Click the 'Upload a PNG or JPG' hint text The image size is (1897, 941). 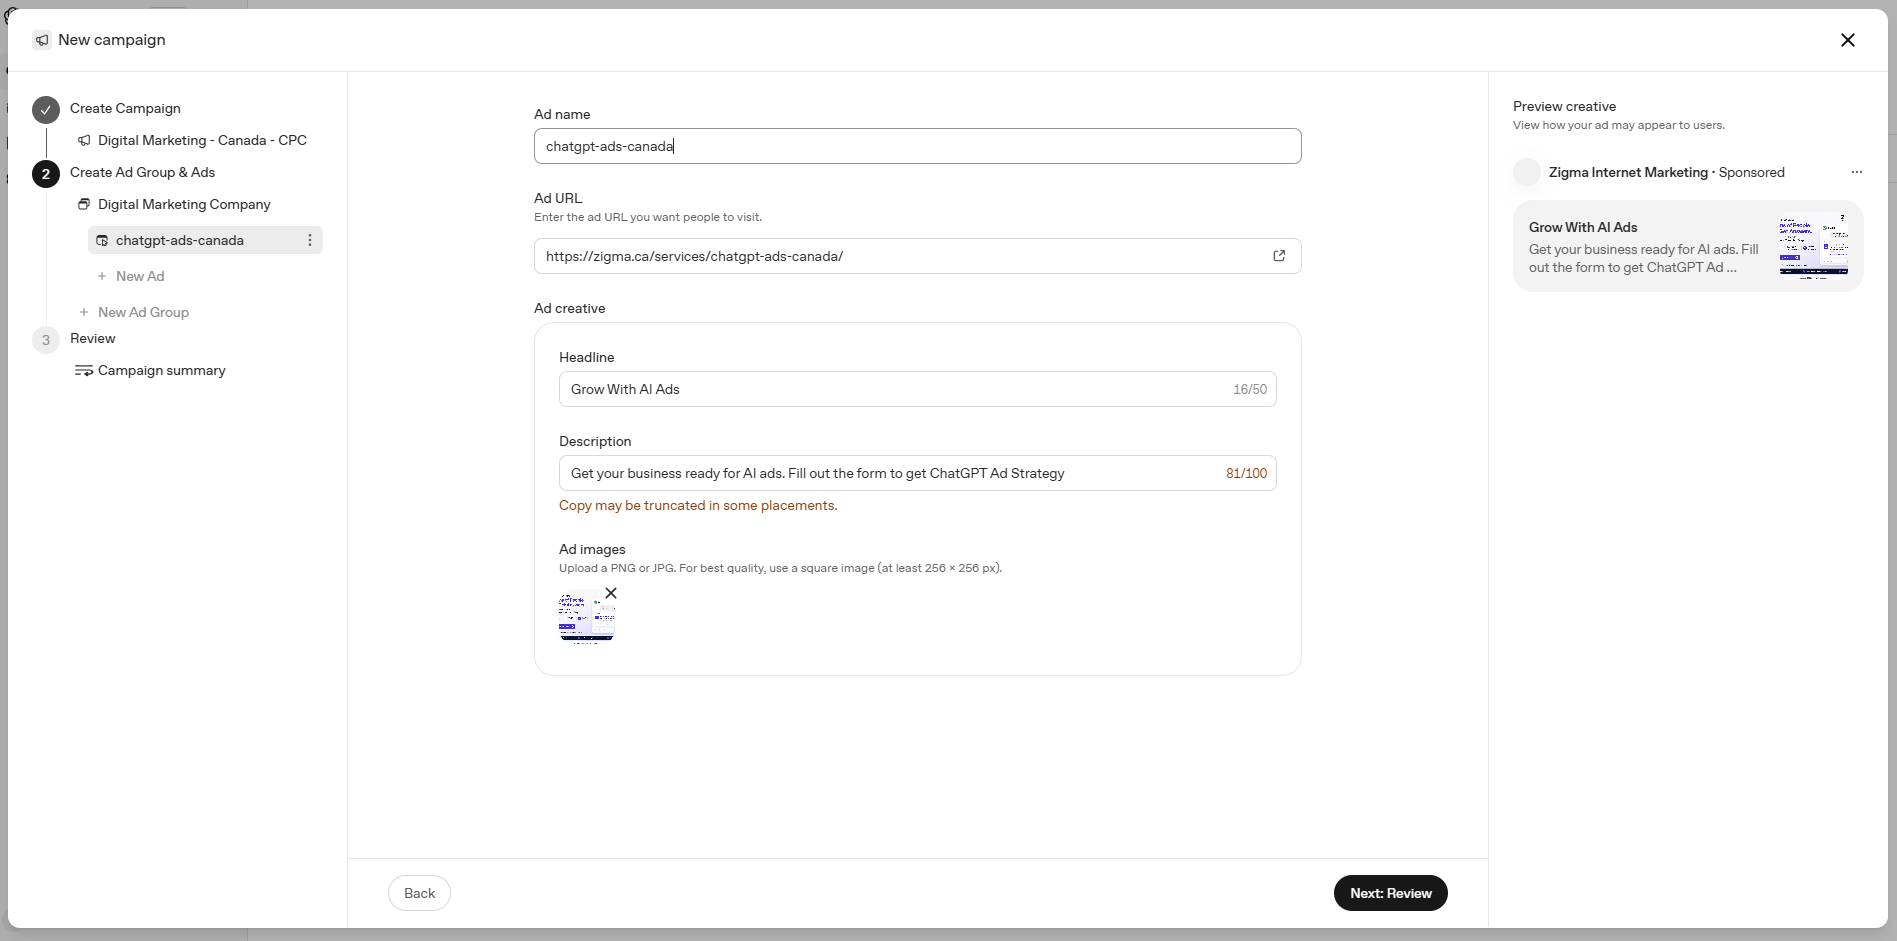coord(780,568)
